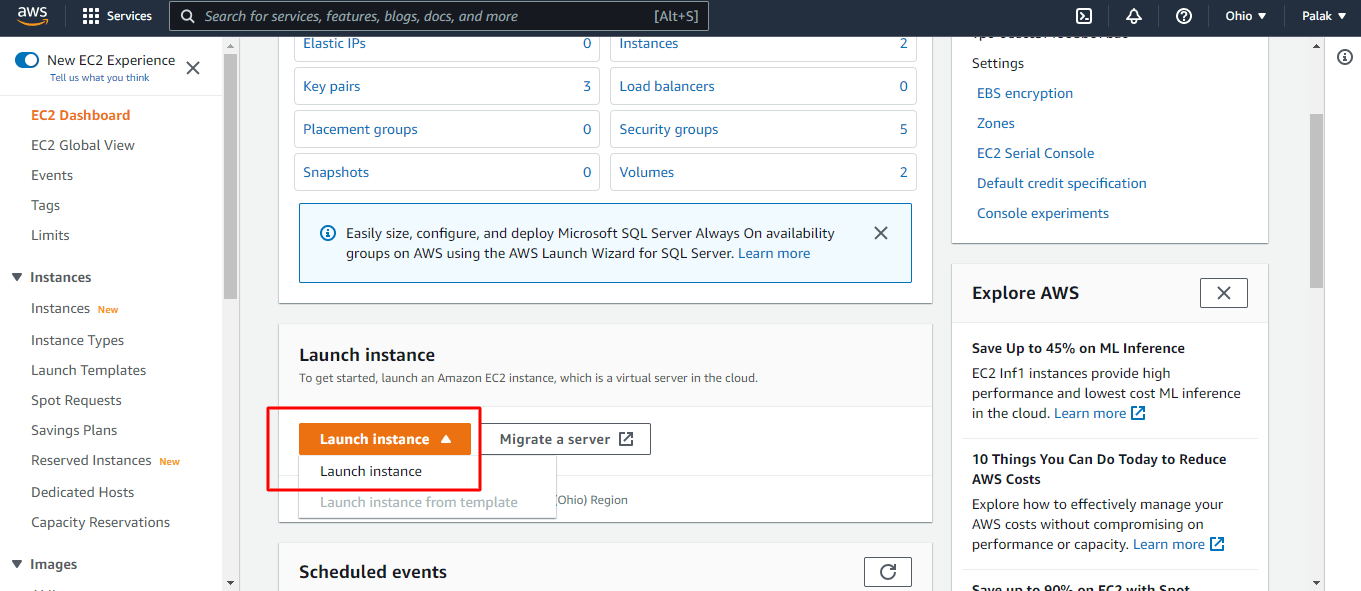1361x591 pixels.
Task: Toggle the New EC2 Experience switch
Action: click(27, 60)
